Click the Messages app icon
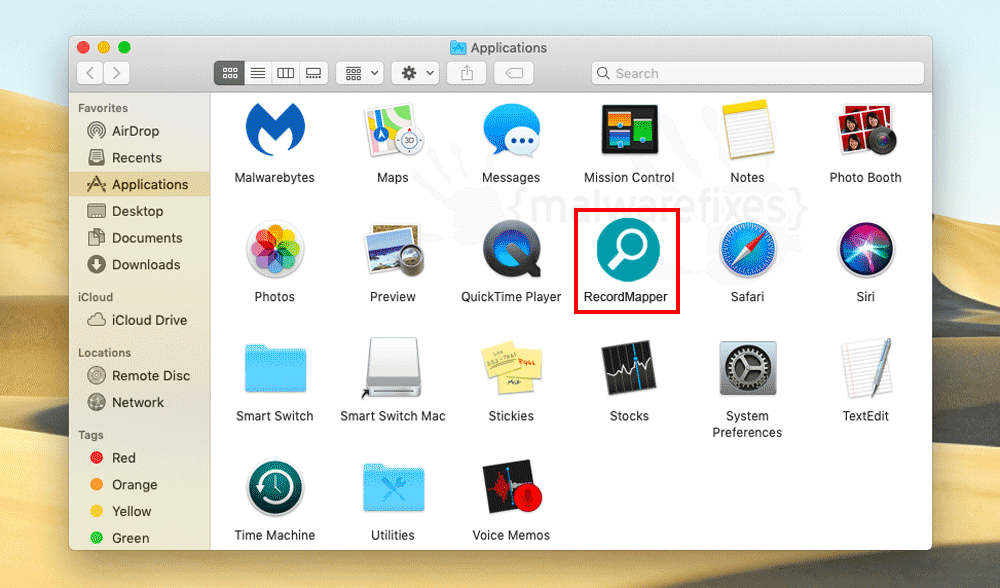1000x588 pixels. 511,130
